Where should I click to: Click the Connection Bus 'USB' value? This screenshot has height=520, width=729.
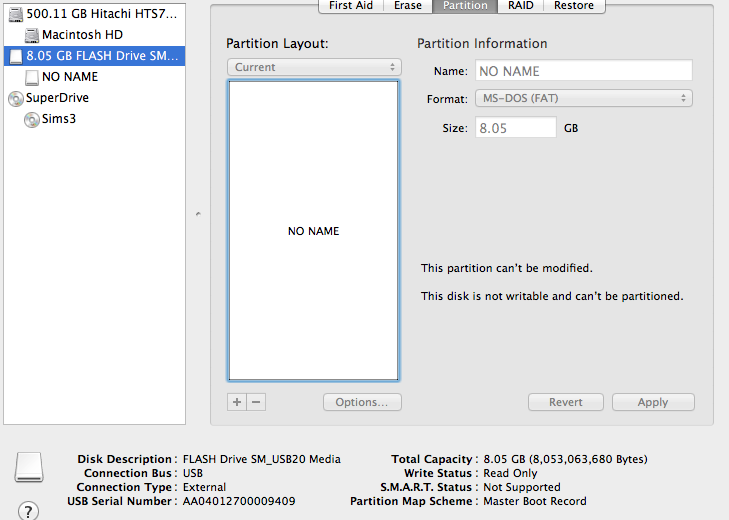193,473
